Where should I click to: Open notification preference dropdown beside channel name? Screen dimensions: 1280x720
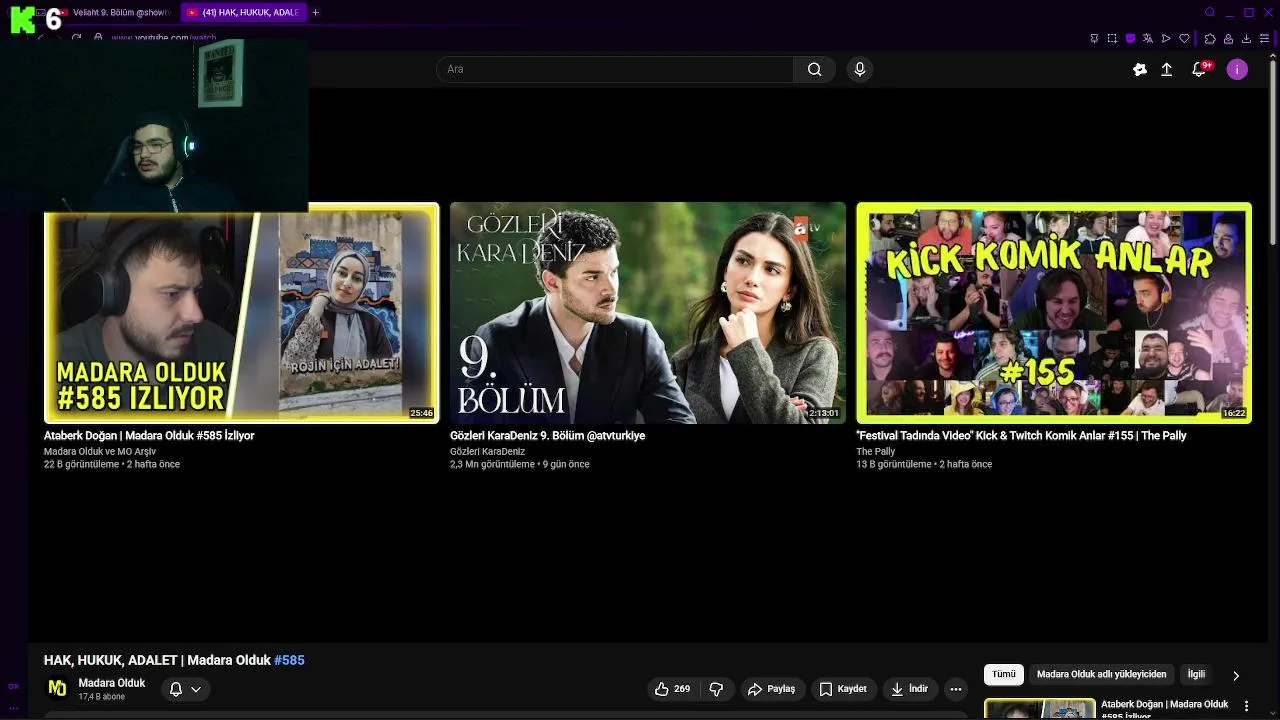click(185, 689)
